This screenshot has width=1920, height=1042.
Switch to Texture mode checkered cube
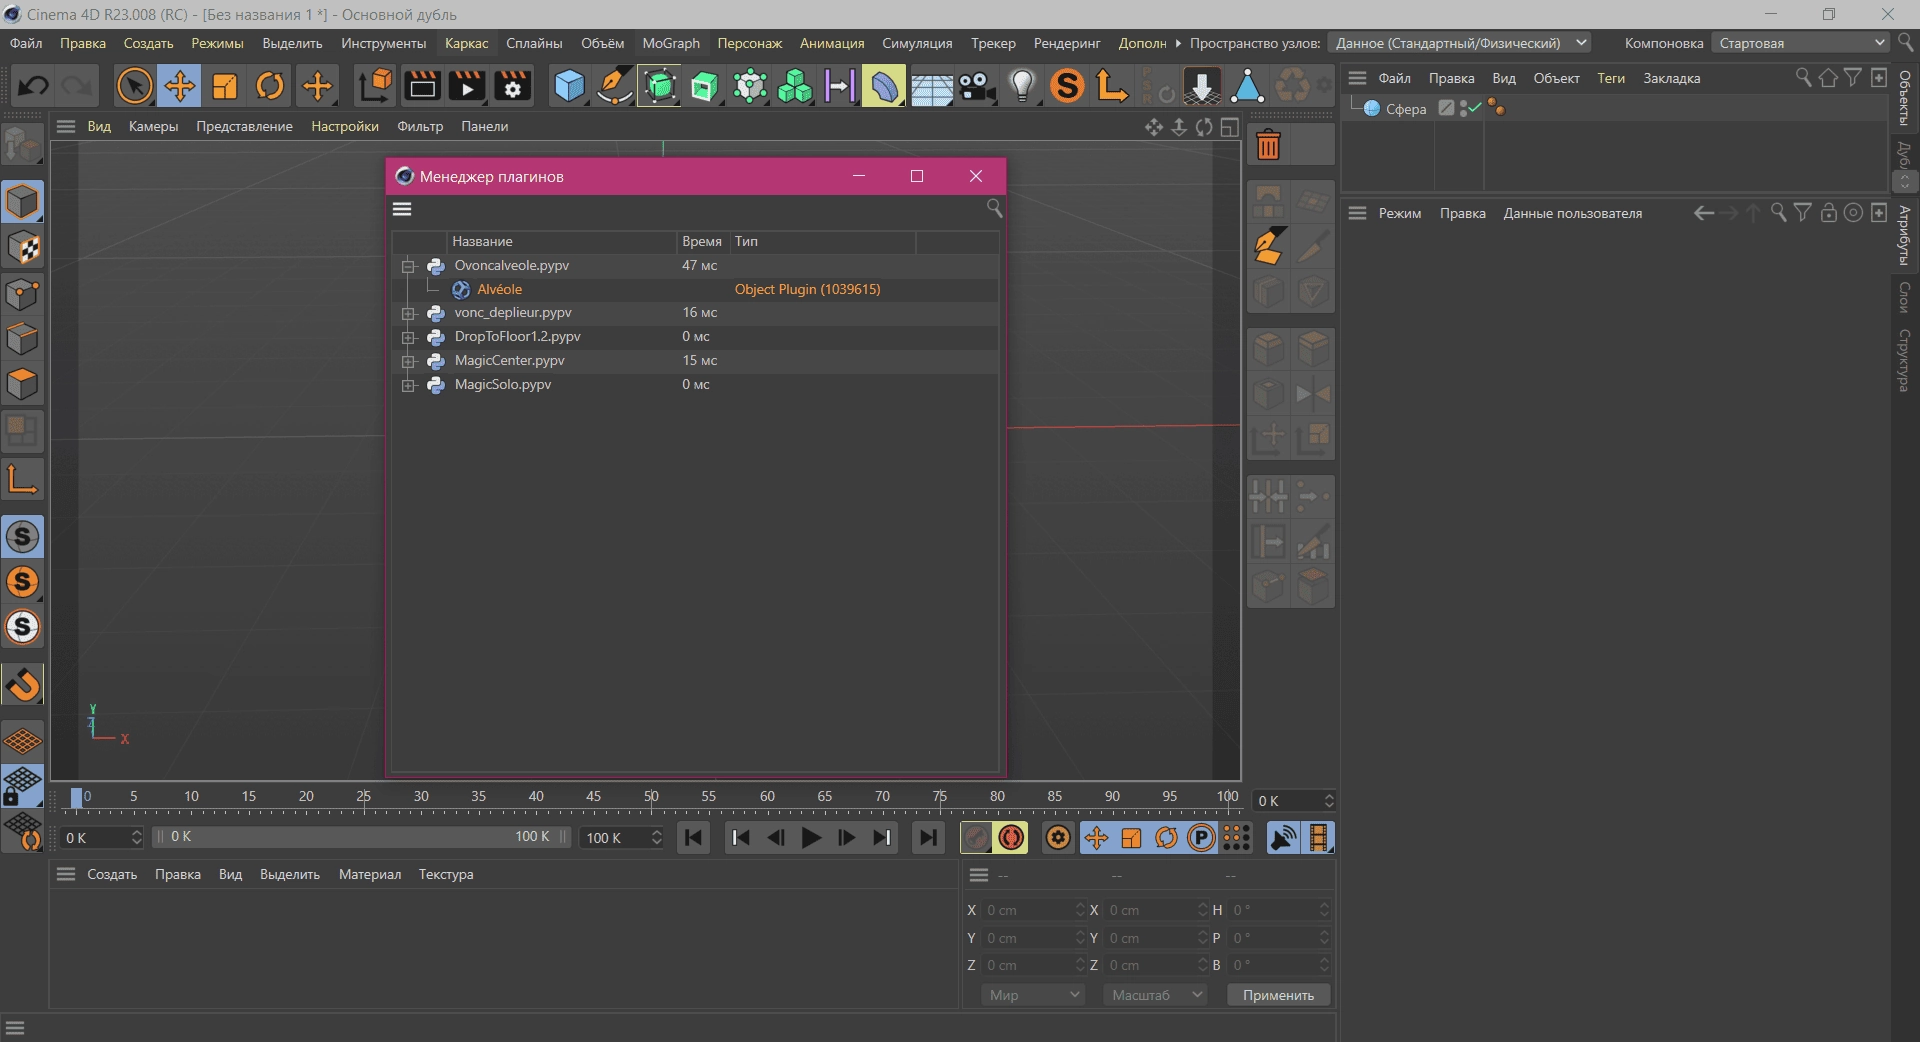coord(22,248)
